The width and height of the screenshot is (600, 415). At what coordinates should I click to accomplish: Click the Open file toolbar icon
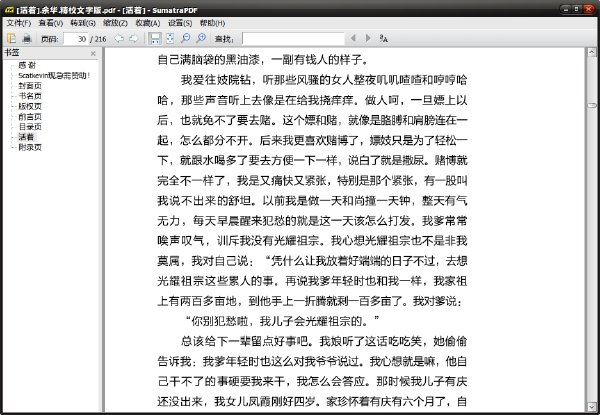(x=11, y=38)
